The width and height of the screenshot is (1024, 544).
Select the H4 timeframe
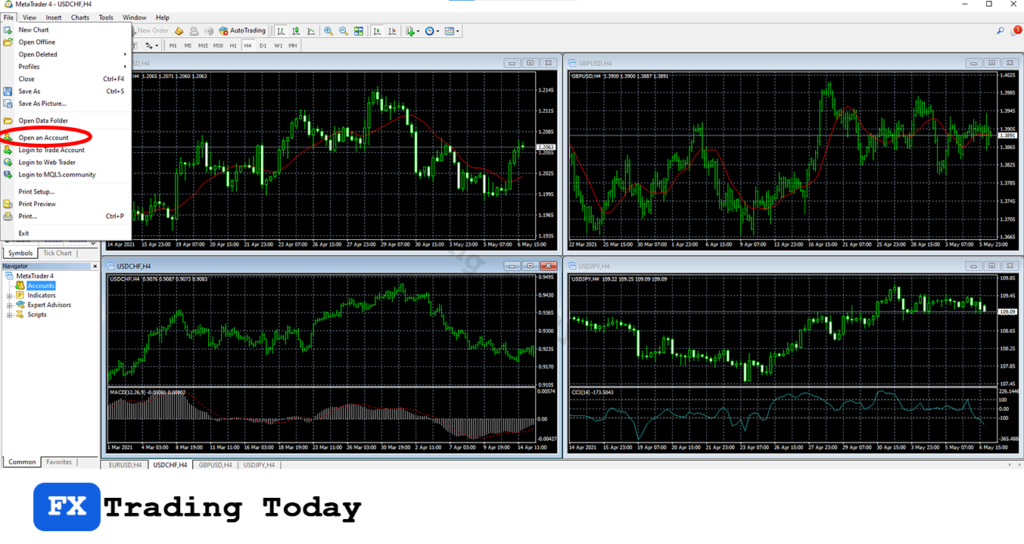(x=248, y=46)
